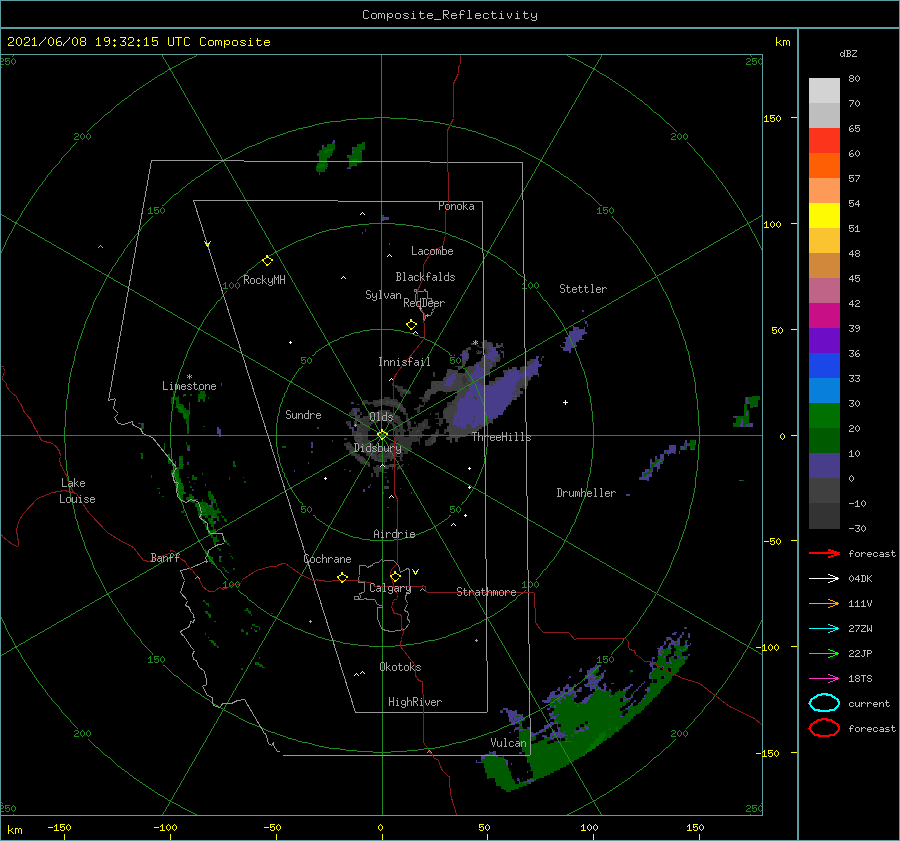Click the cyan 27ZW arrow icon
Viewport: 900px width, 841px height.
pyautogui.click(x=824, y=629)
